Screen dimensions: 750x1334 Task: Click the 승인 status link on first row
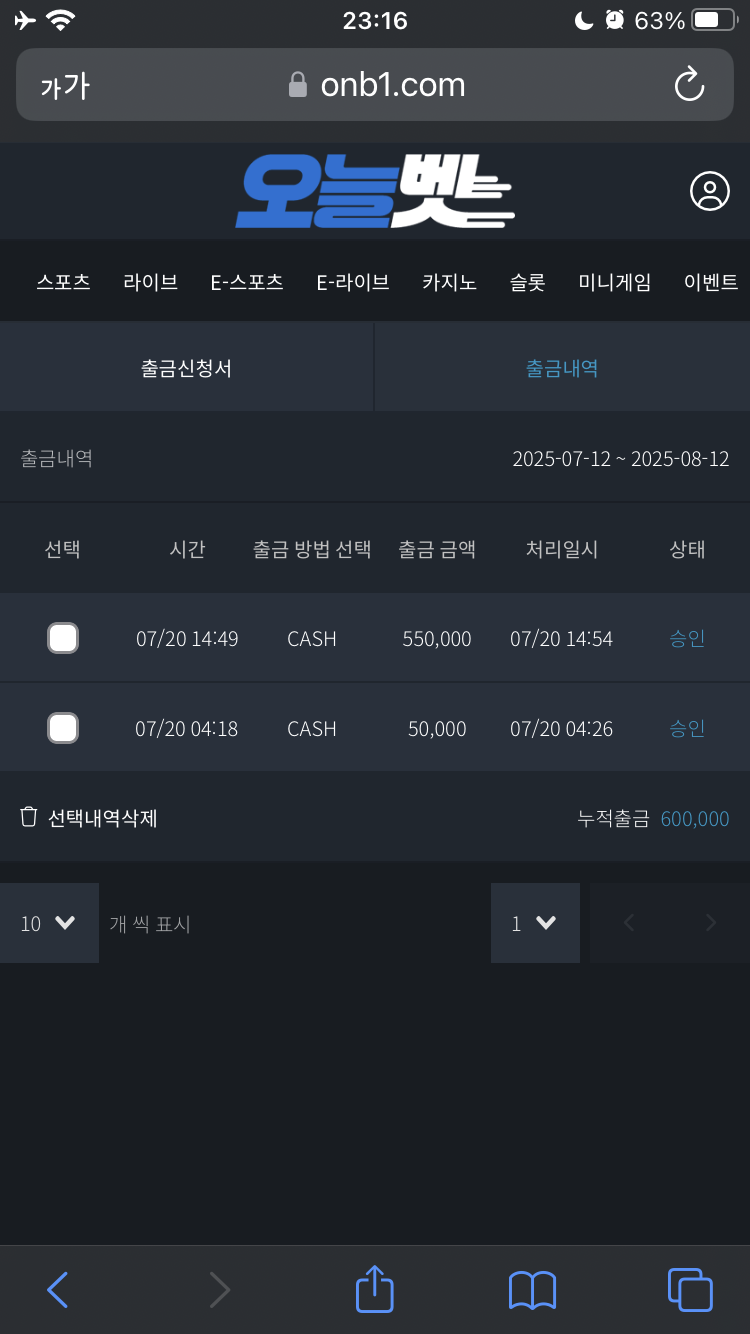pos(688,637)
